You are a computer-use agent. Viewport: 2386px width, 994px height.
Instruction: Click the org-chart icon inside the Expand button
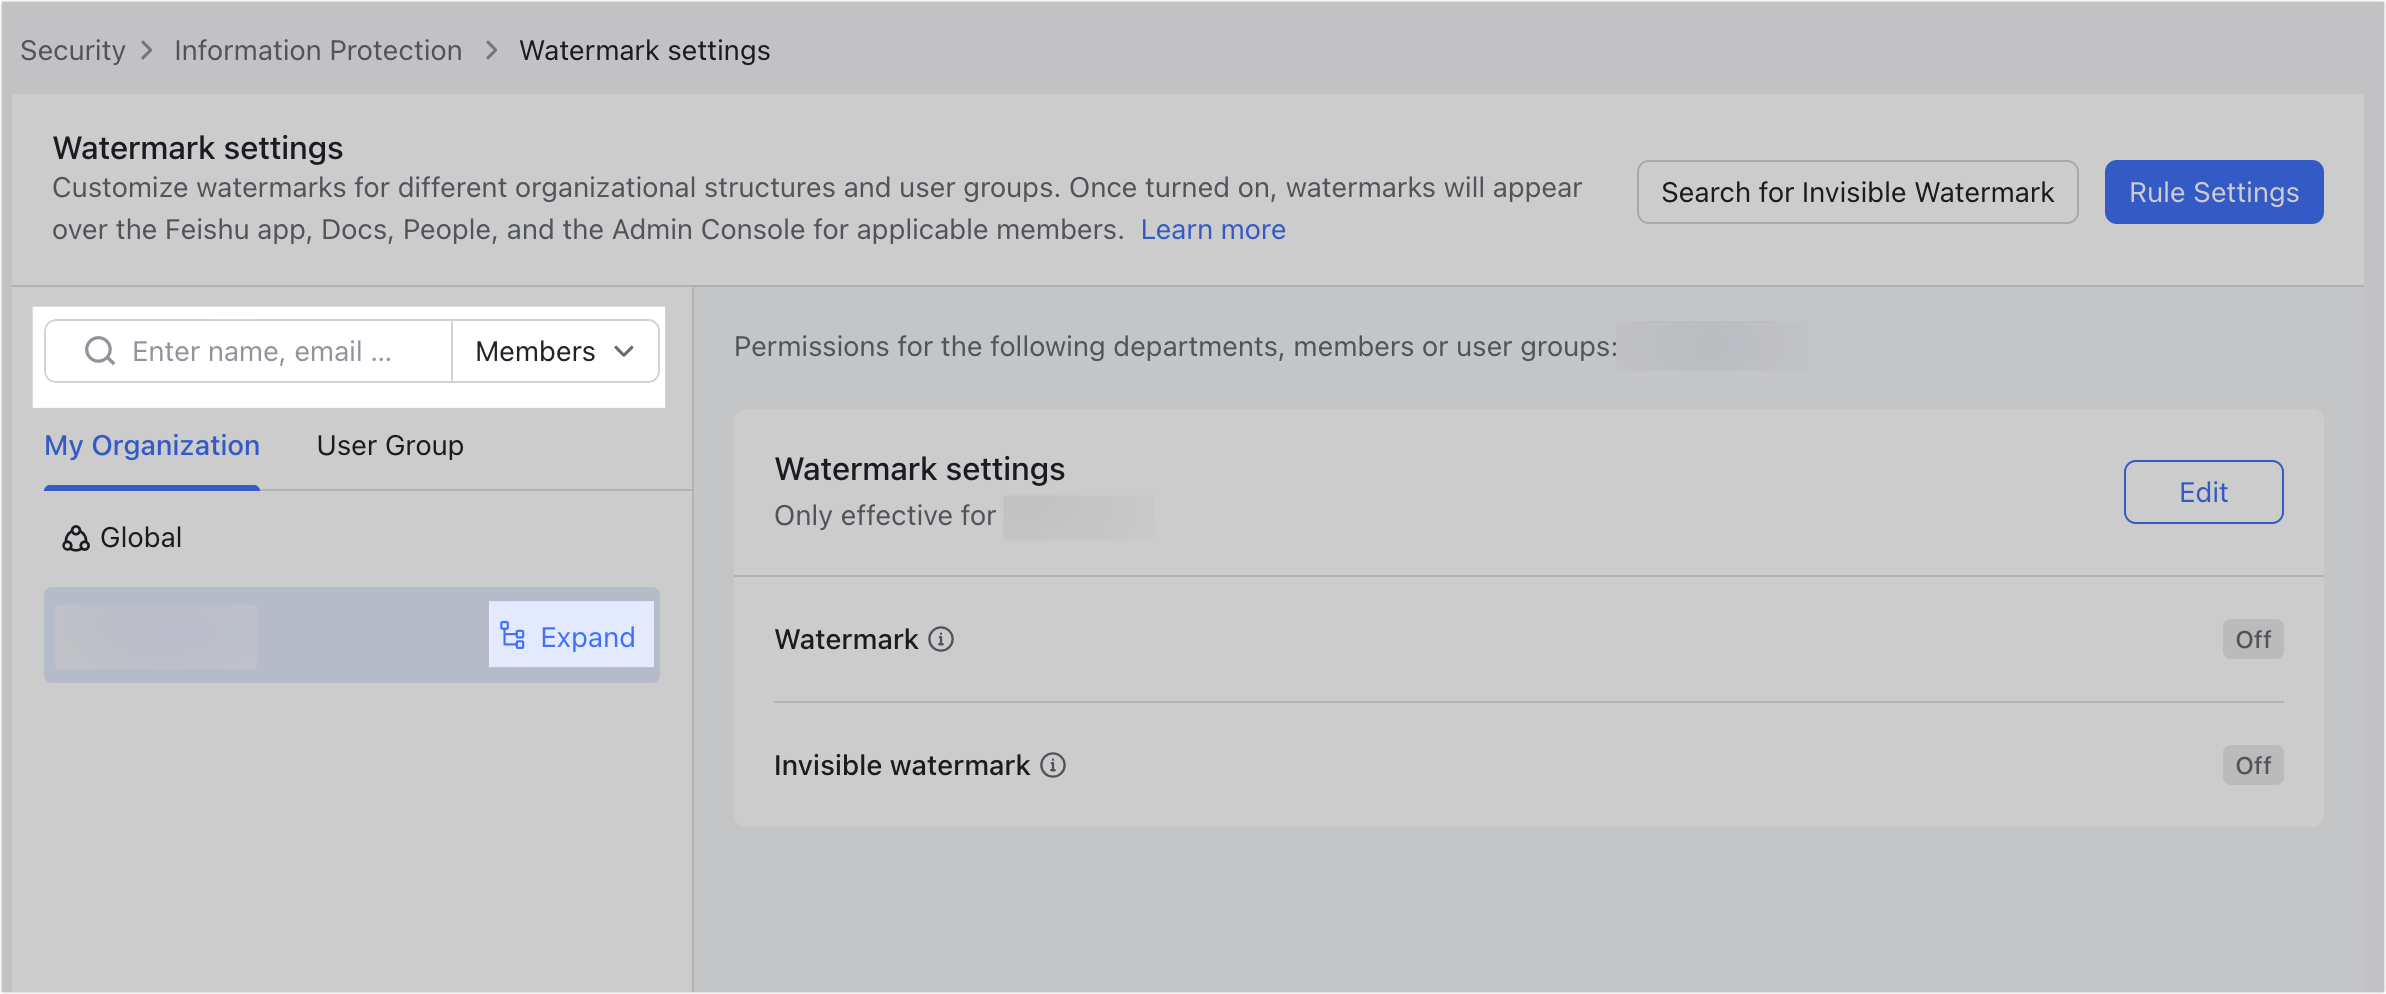coord(513,636)
